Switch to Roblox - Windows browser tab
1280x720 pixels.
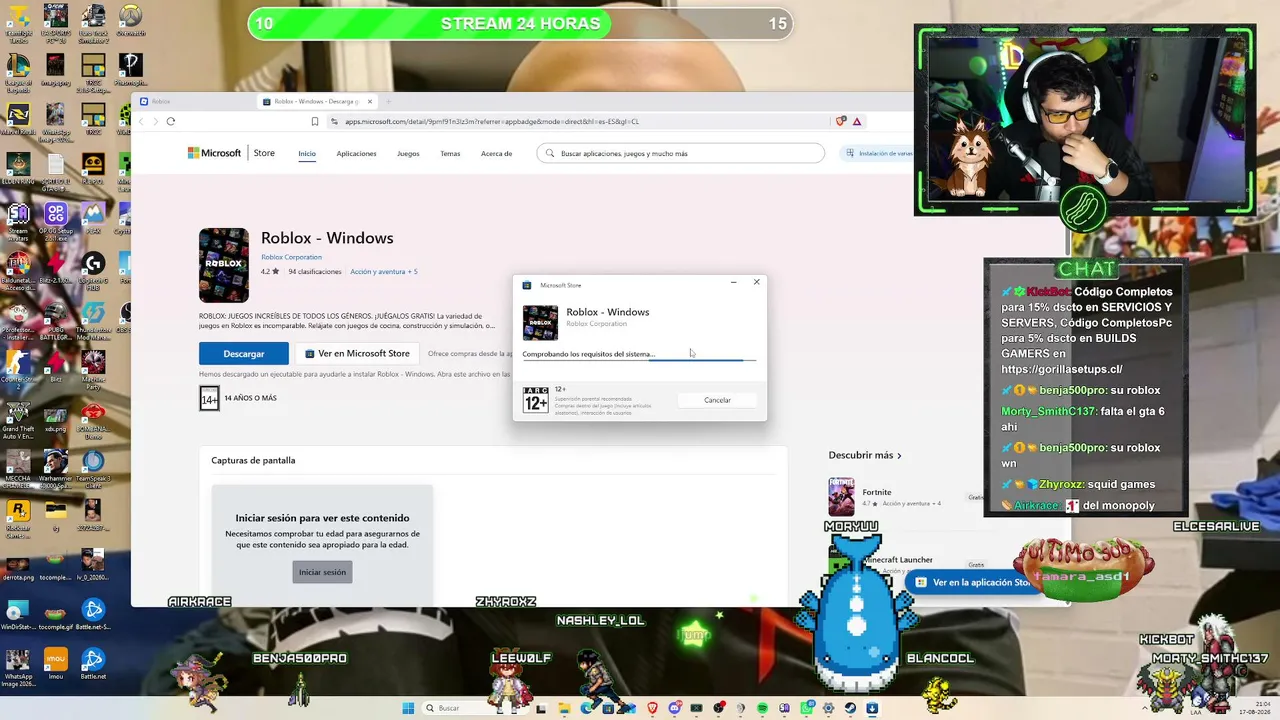(x=317, y=101)
